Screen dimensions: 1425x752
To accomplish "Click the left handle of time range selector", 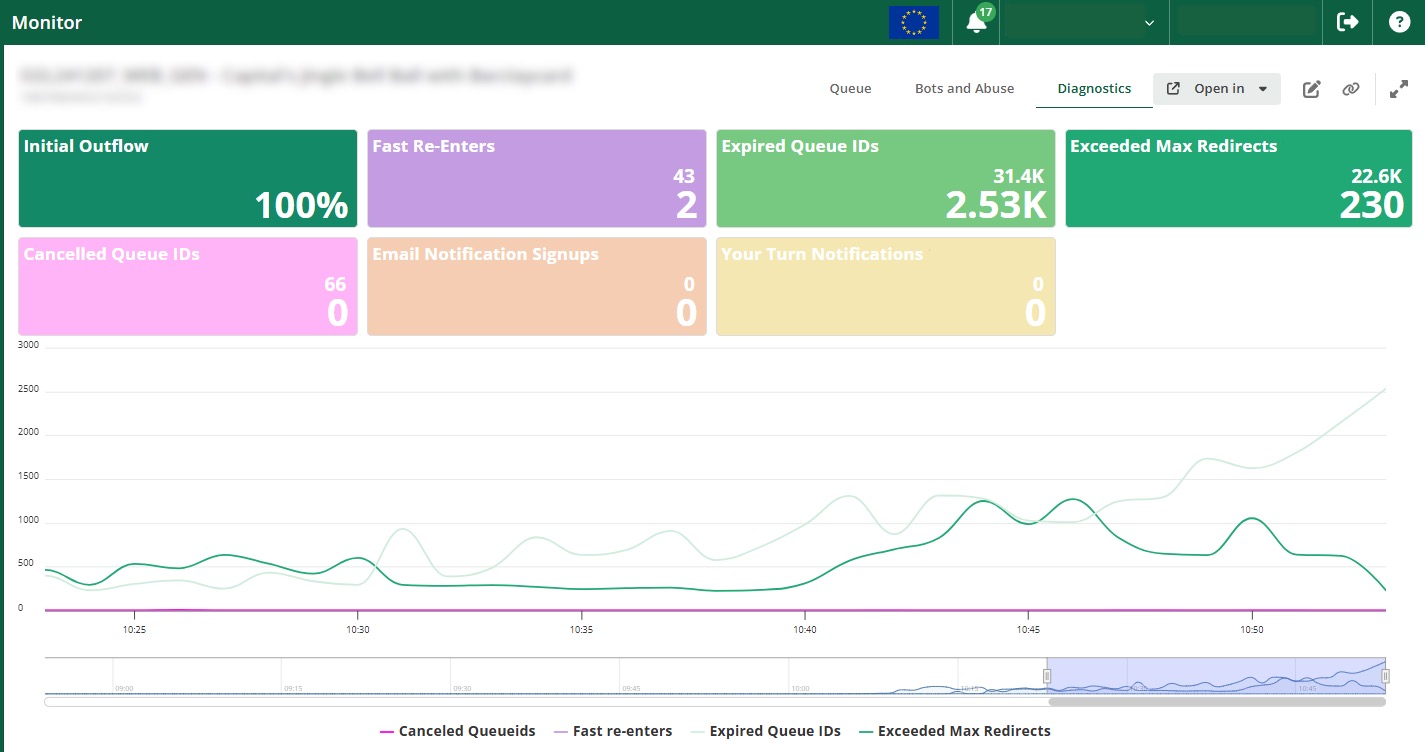I will (x=1047, y=676).
